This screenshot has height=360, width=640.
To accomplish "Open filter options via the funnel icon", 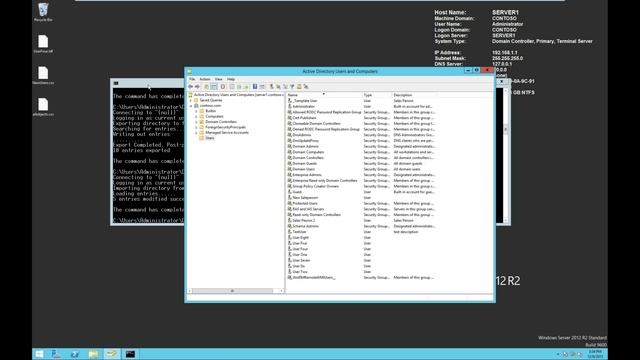I will click(292, 87).
